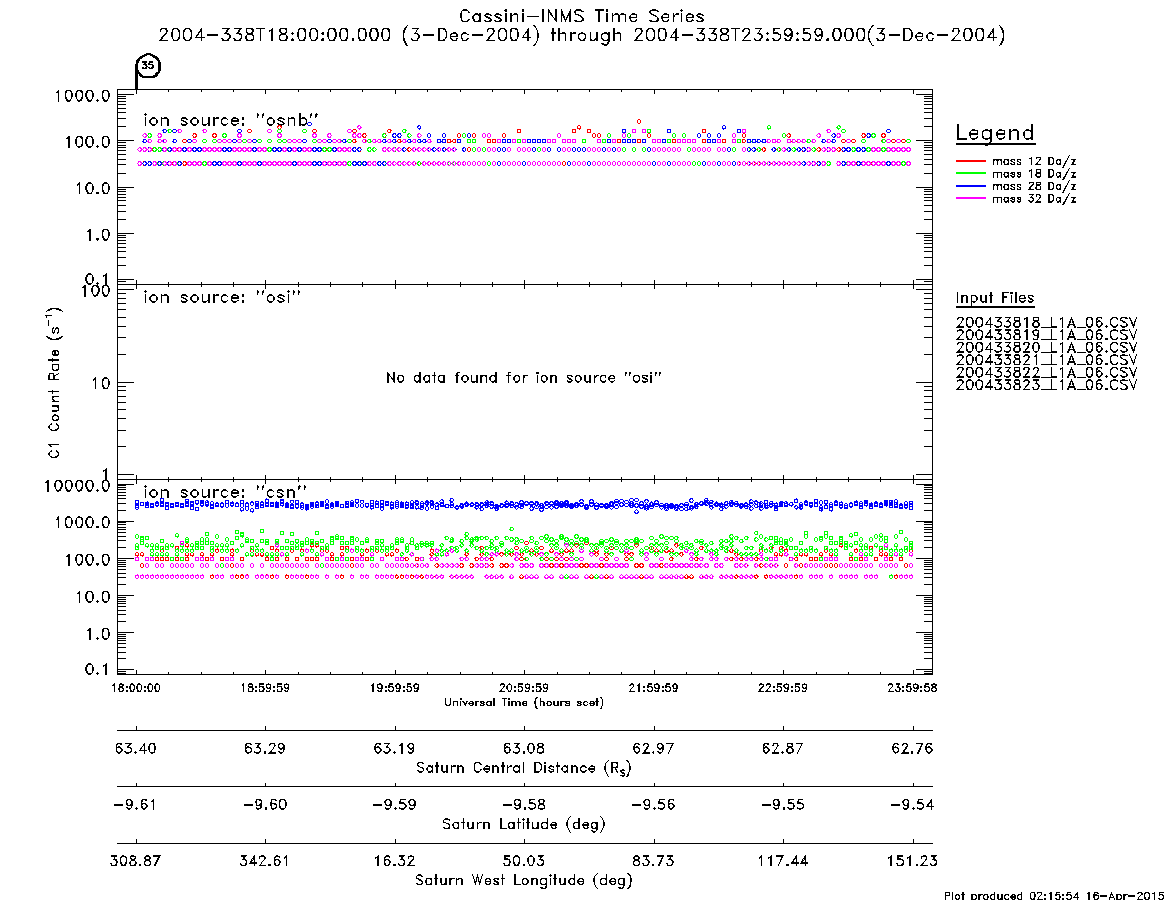
Task: Click the 63.40 distance value
Action: coord(136,748)
